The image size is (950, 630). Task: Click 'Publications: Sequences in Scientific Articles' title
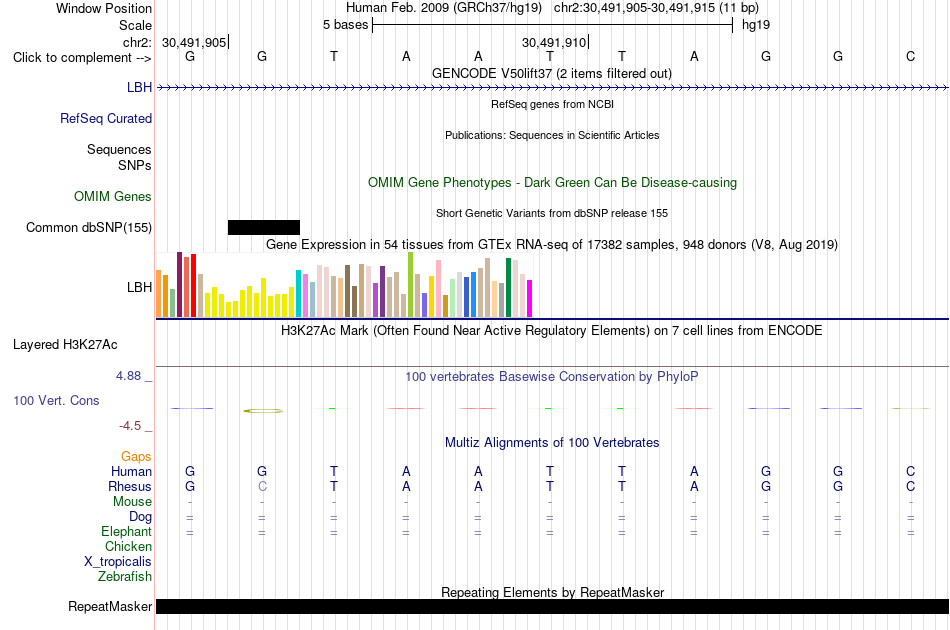pos(552,135)
